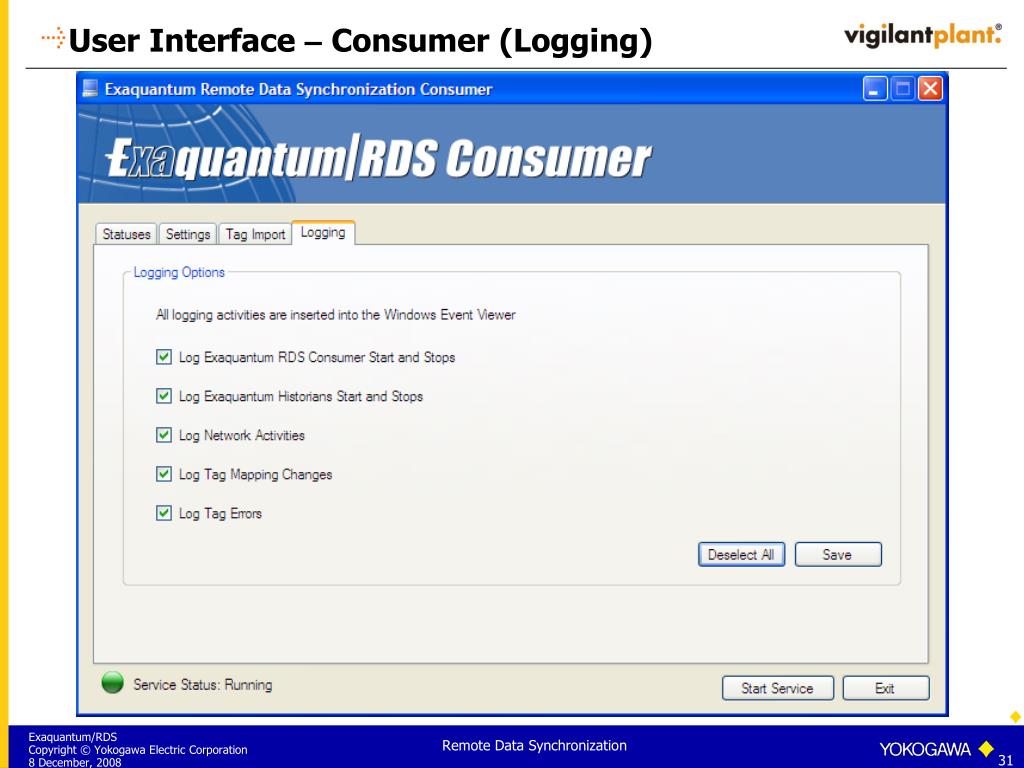Switch to the Statuses tab
The width and height of the screenshot is (1024, 768).
pos(126,234)
